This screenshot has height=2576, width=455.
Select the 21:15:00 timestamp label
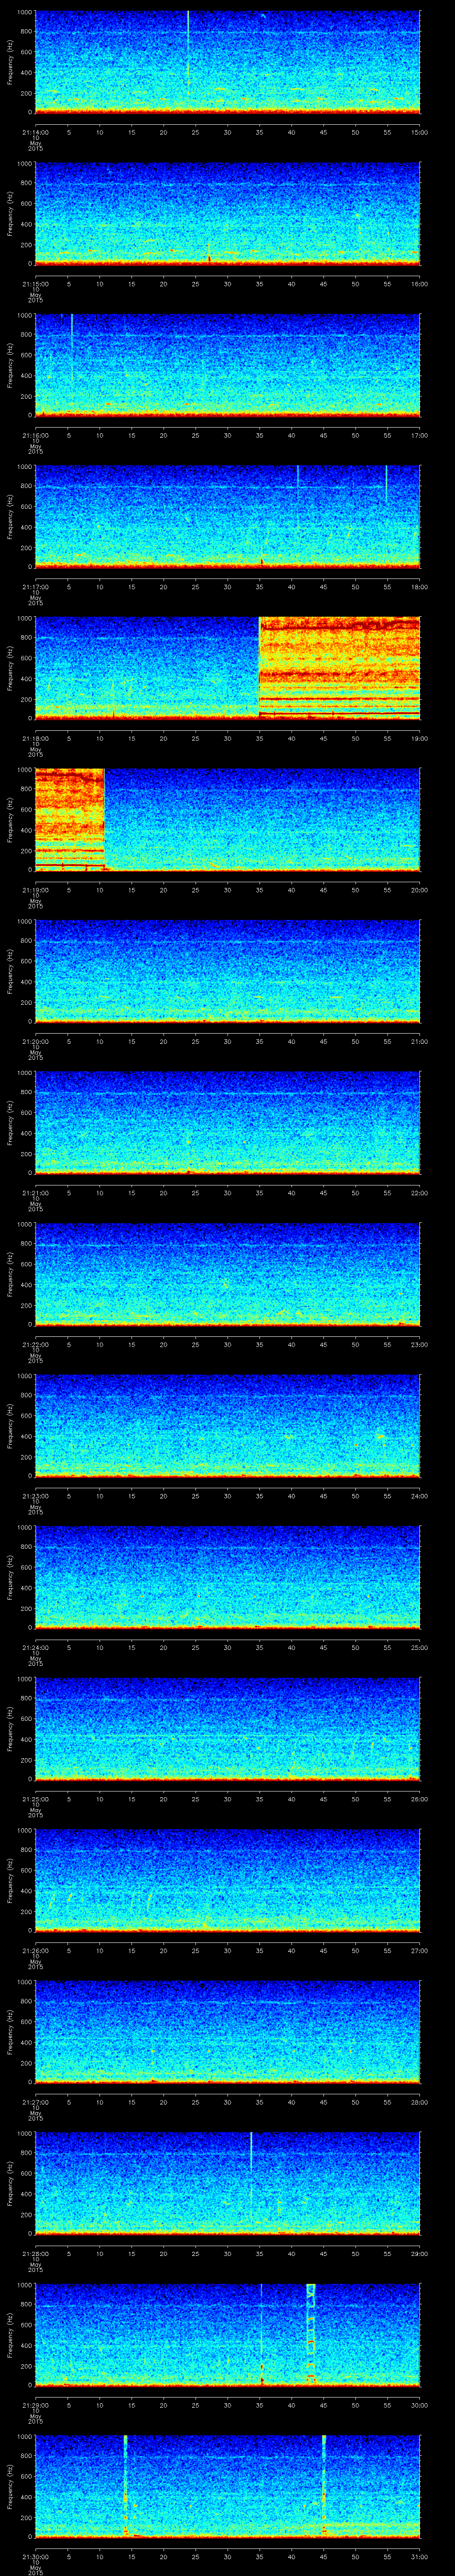[35, 284]
